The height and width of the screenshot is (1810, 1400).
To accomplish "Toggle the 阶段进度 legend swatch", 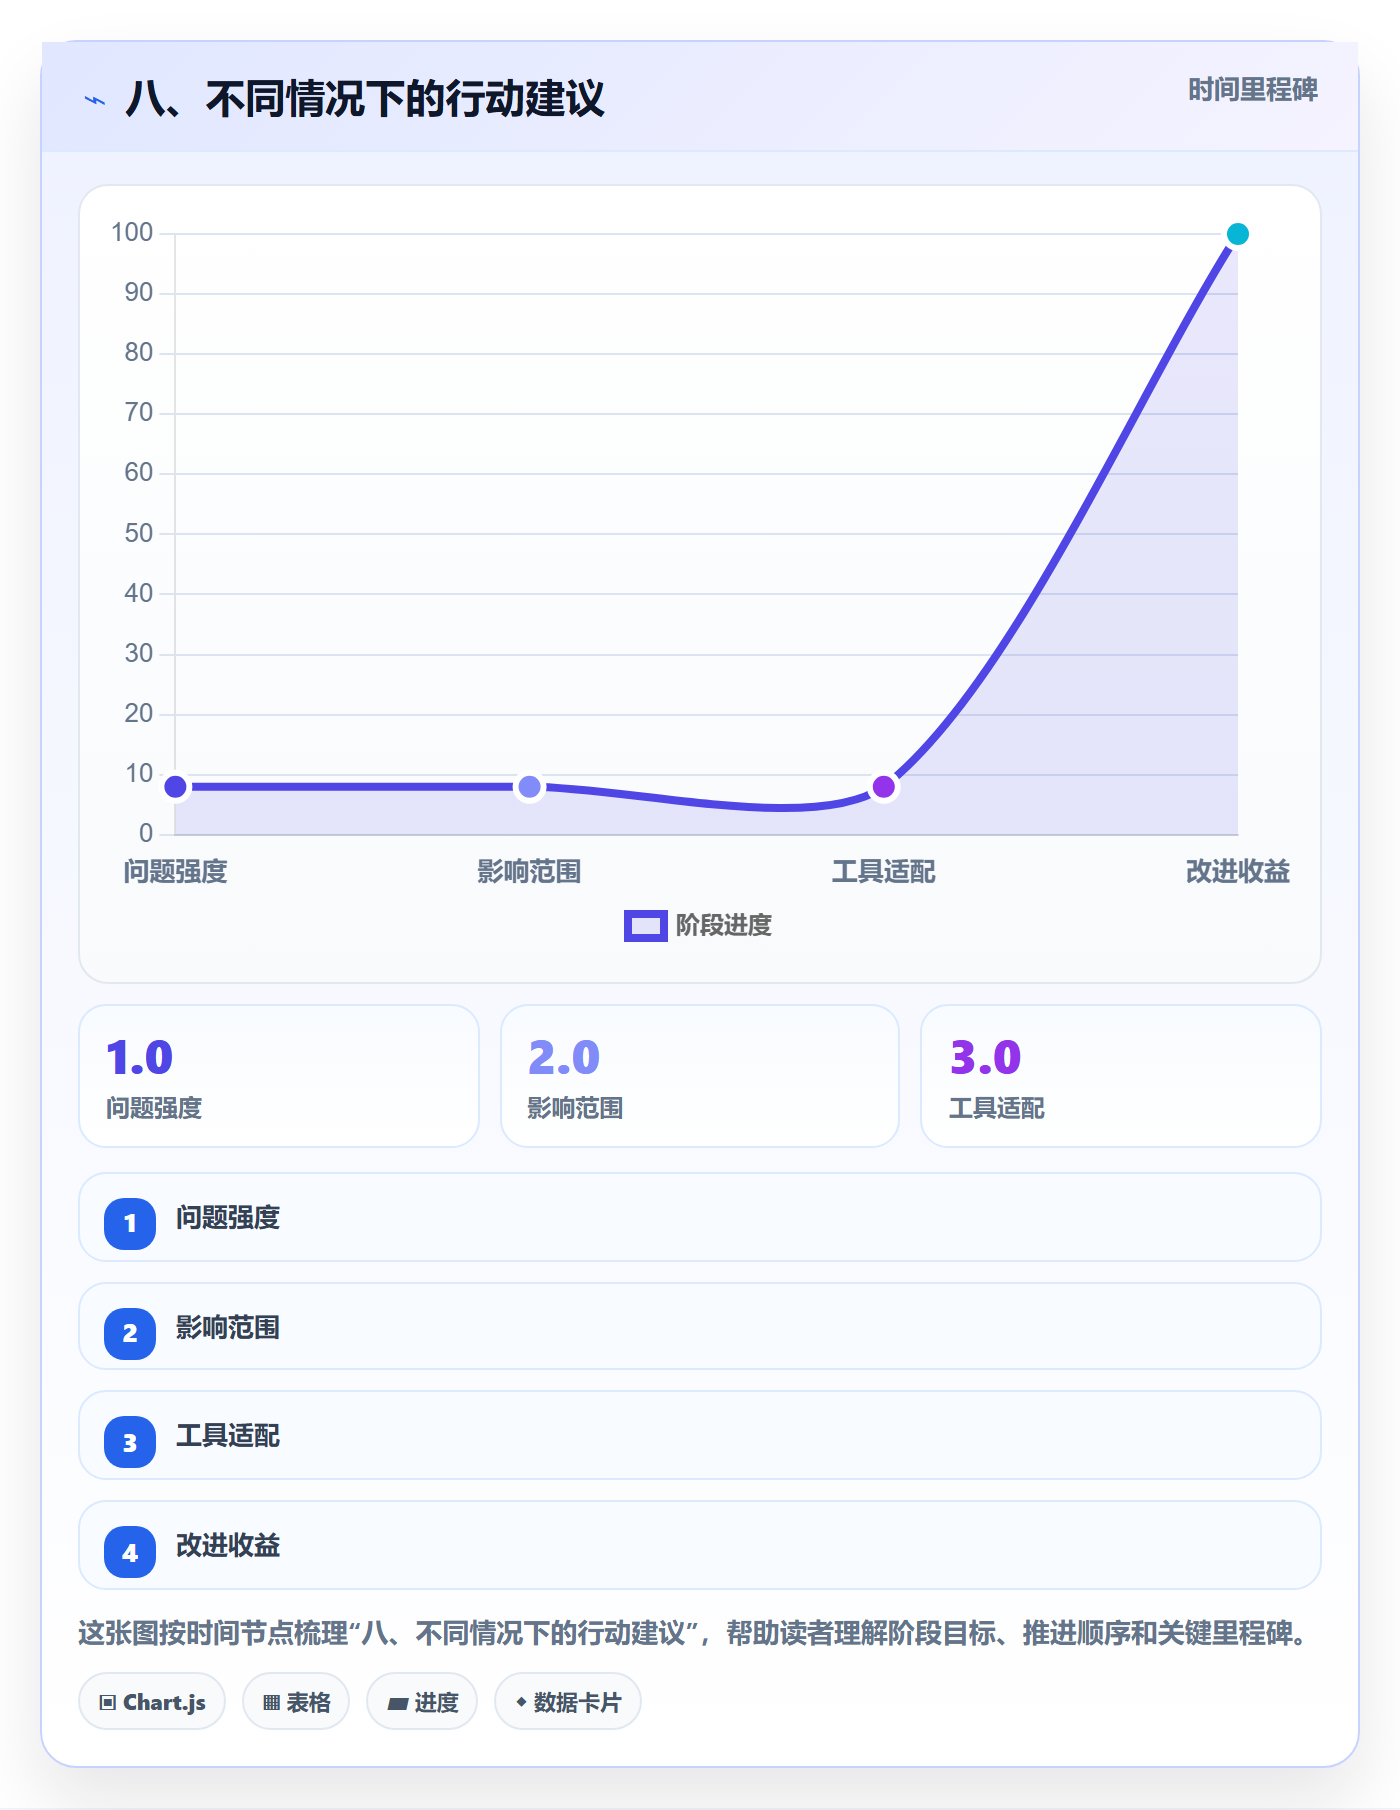I will [645, 926].
